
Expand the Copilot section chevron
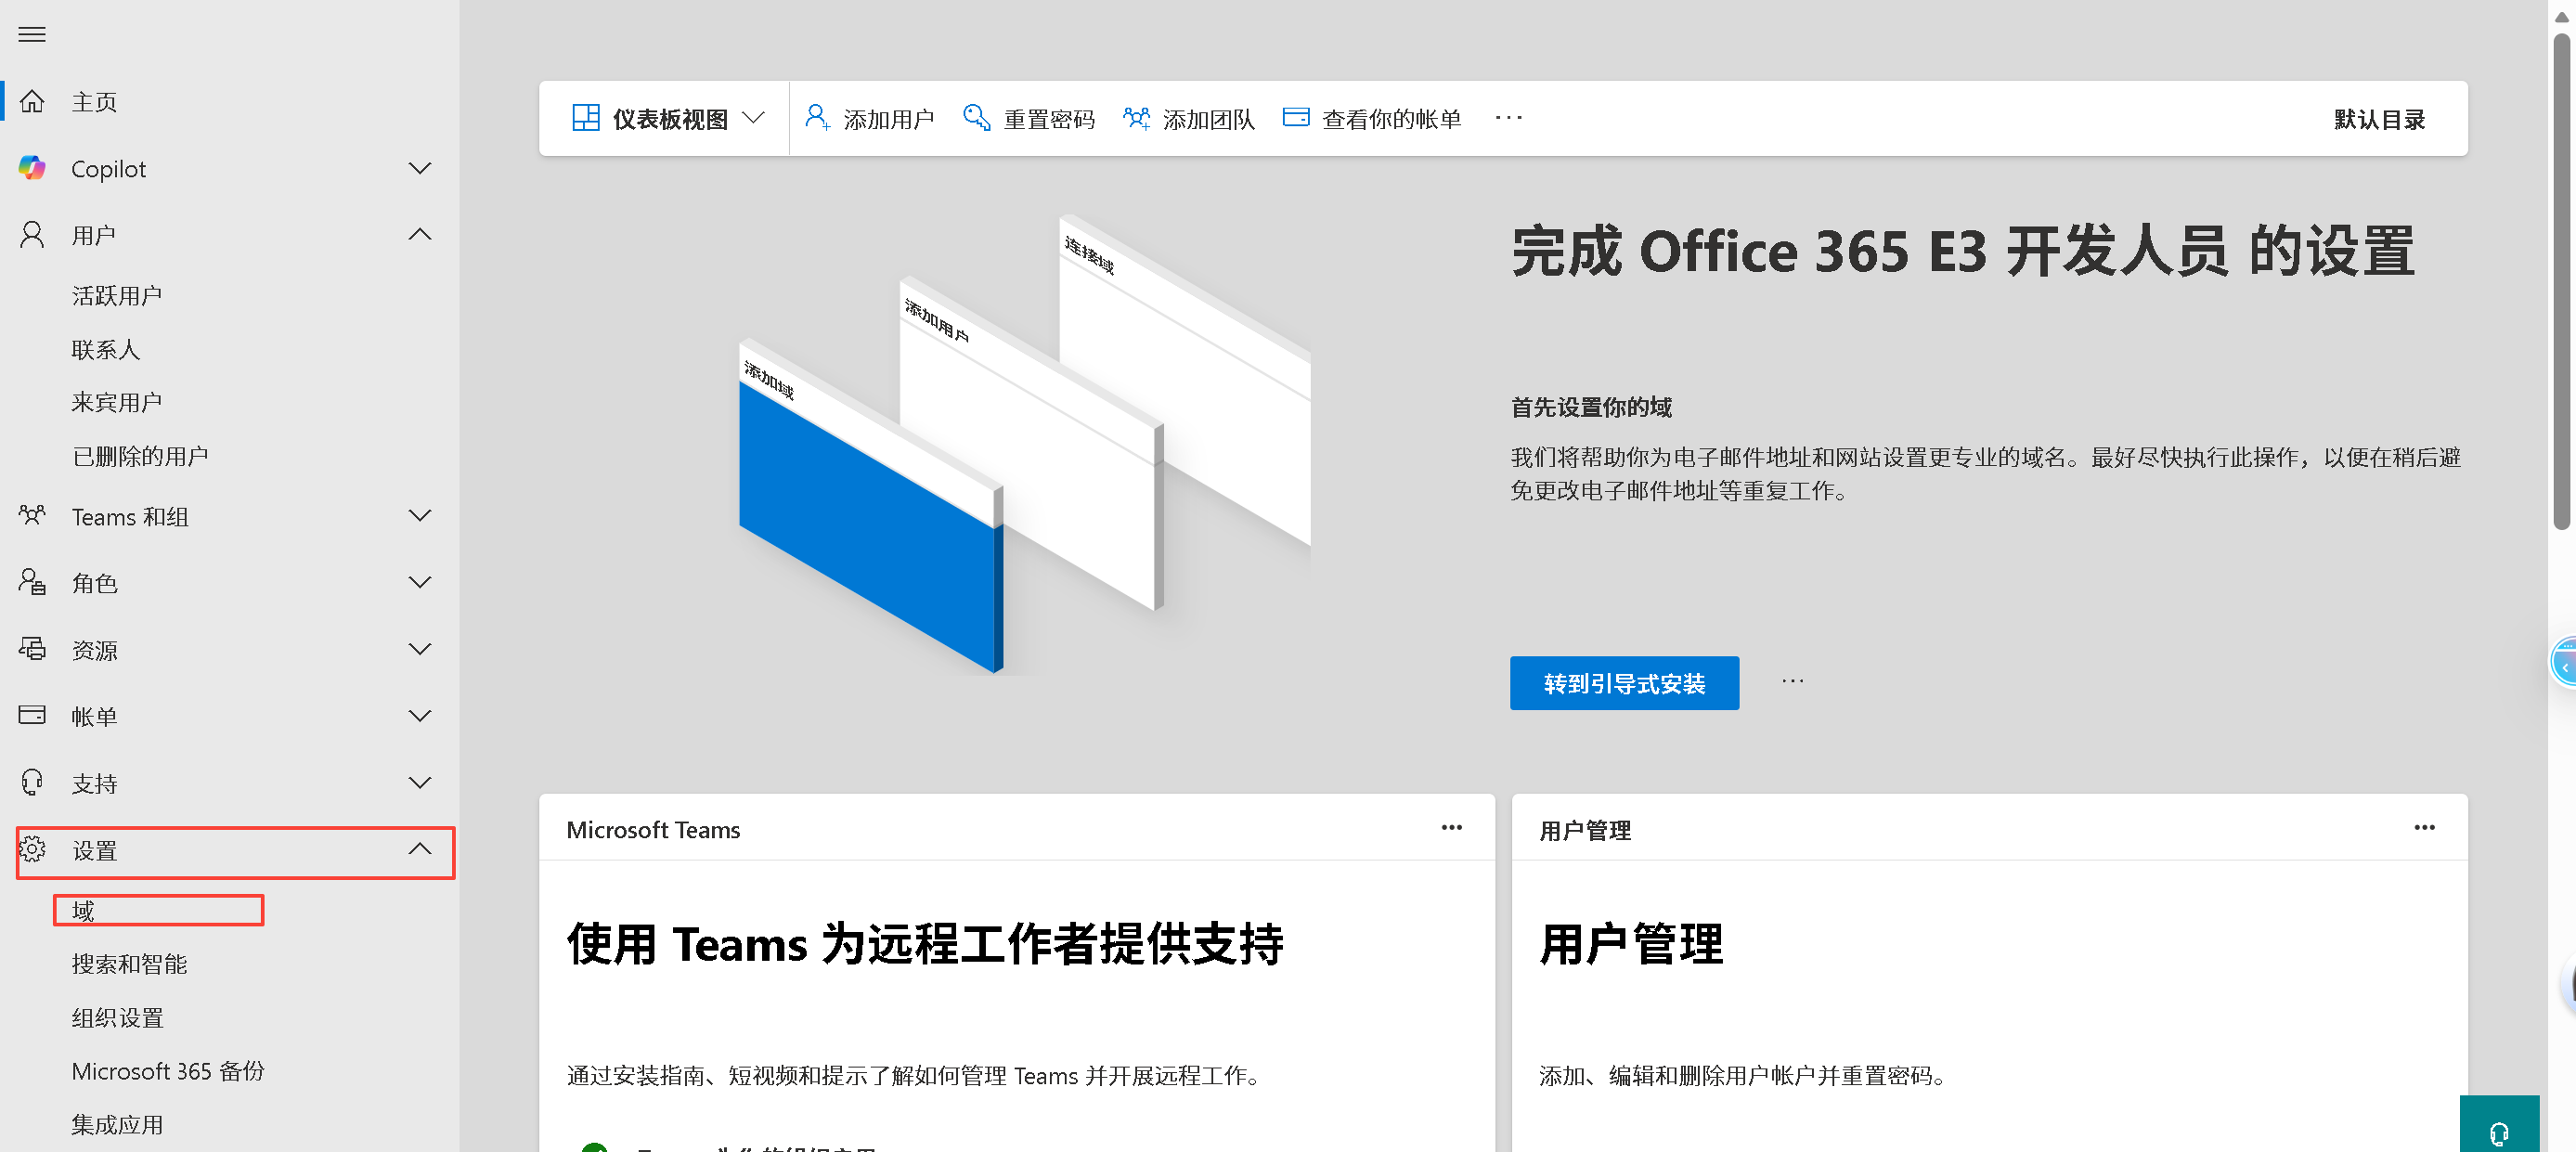[420, 168]
